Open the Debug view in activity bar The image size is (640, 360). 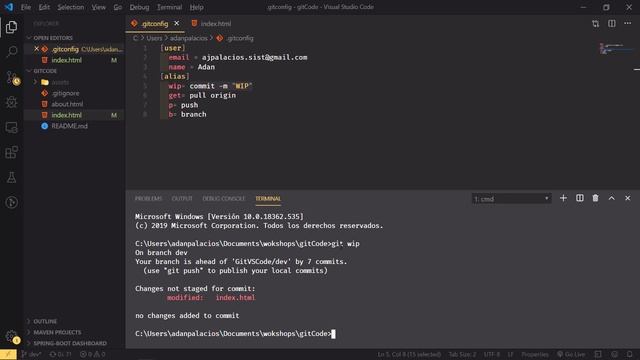click(11, 102)
